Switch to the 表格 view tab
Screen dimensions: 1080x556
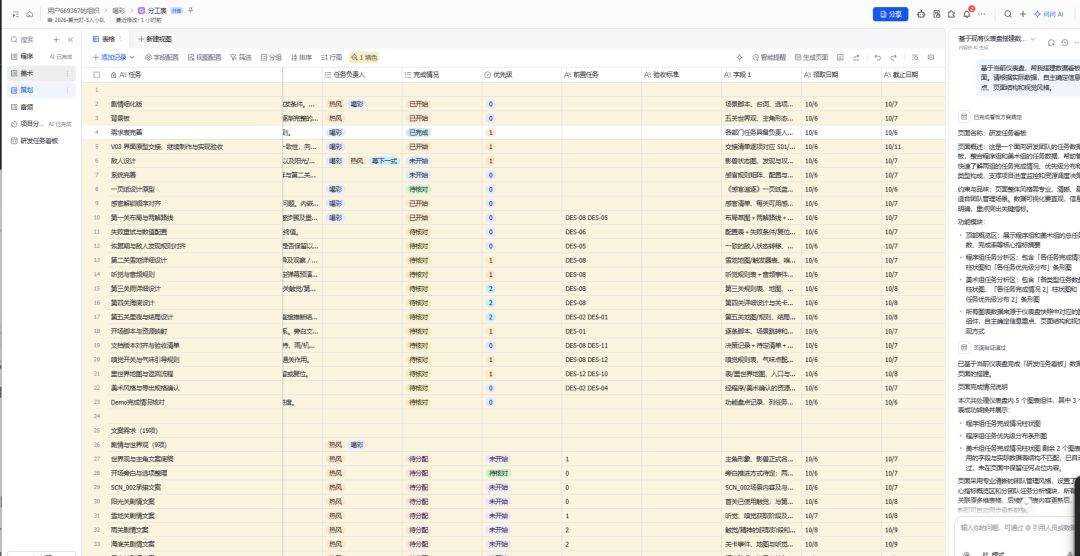105,39
